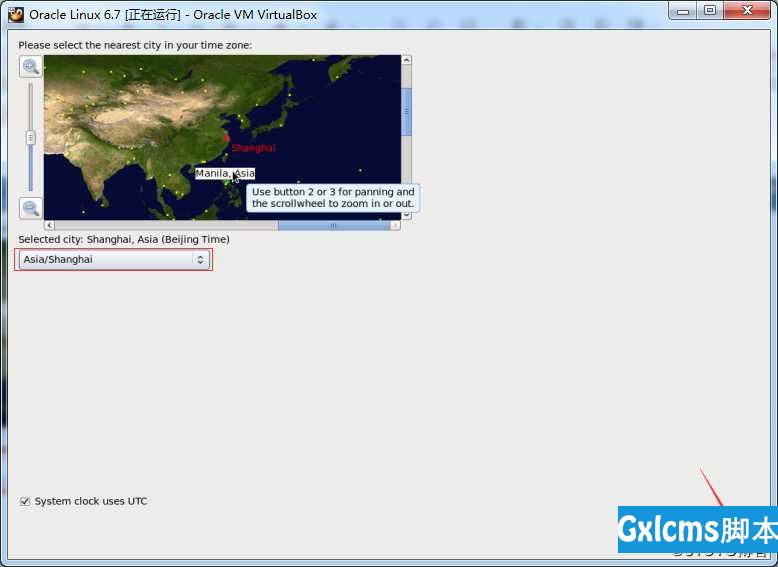Click the map's horizontal scrollbar thumb
This screenshot has height=567, width=778.
tap(334, 225)
